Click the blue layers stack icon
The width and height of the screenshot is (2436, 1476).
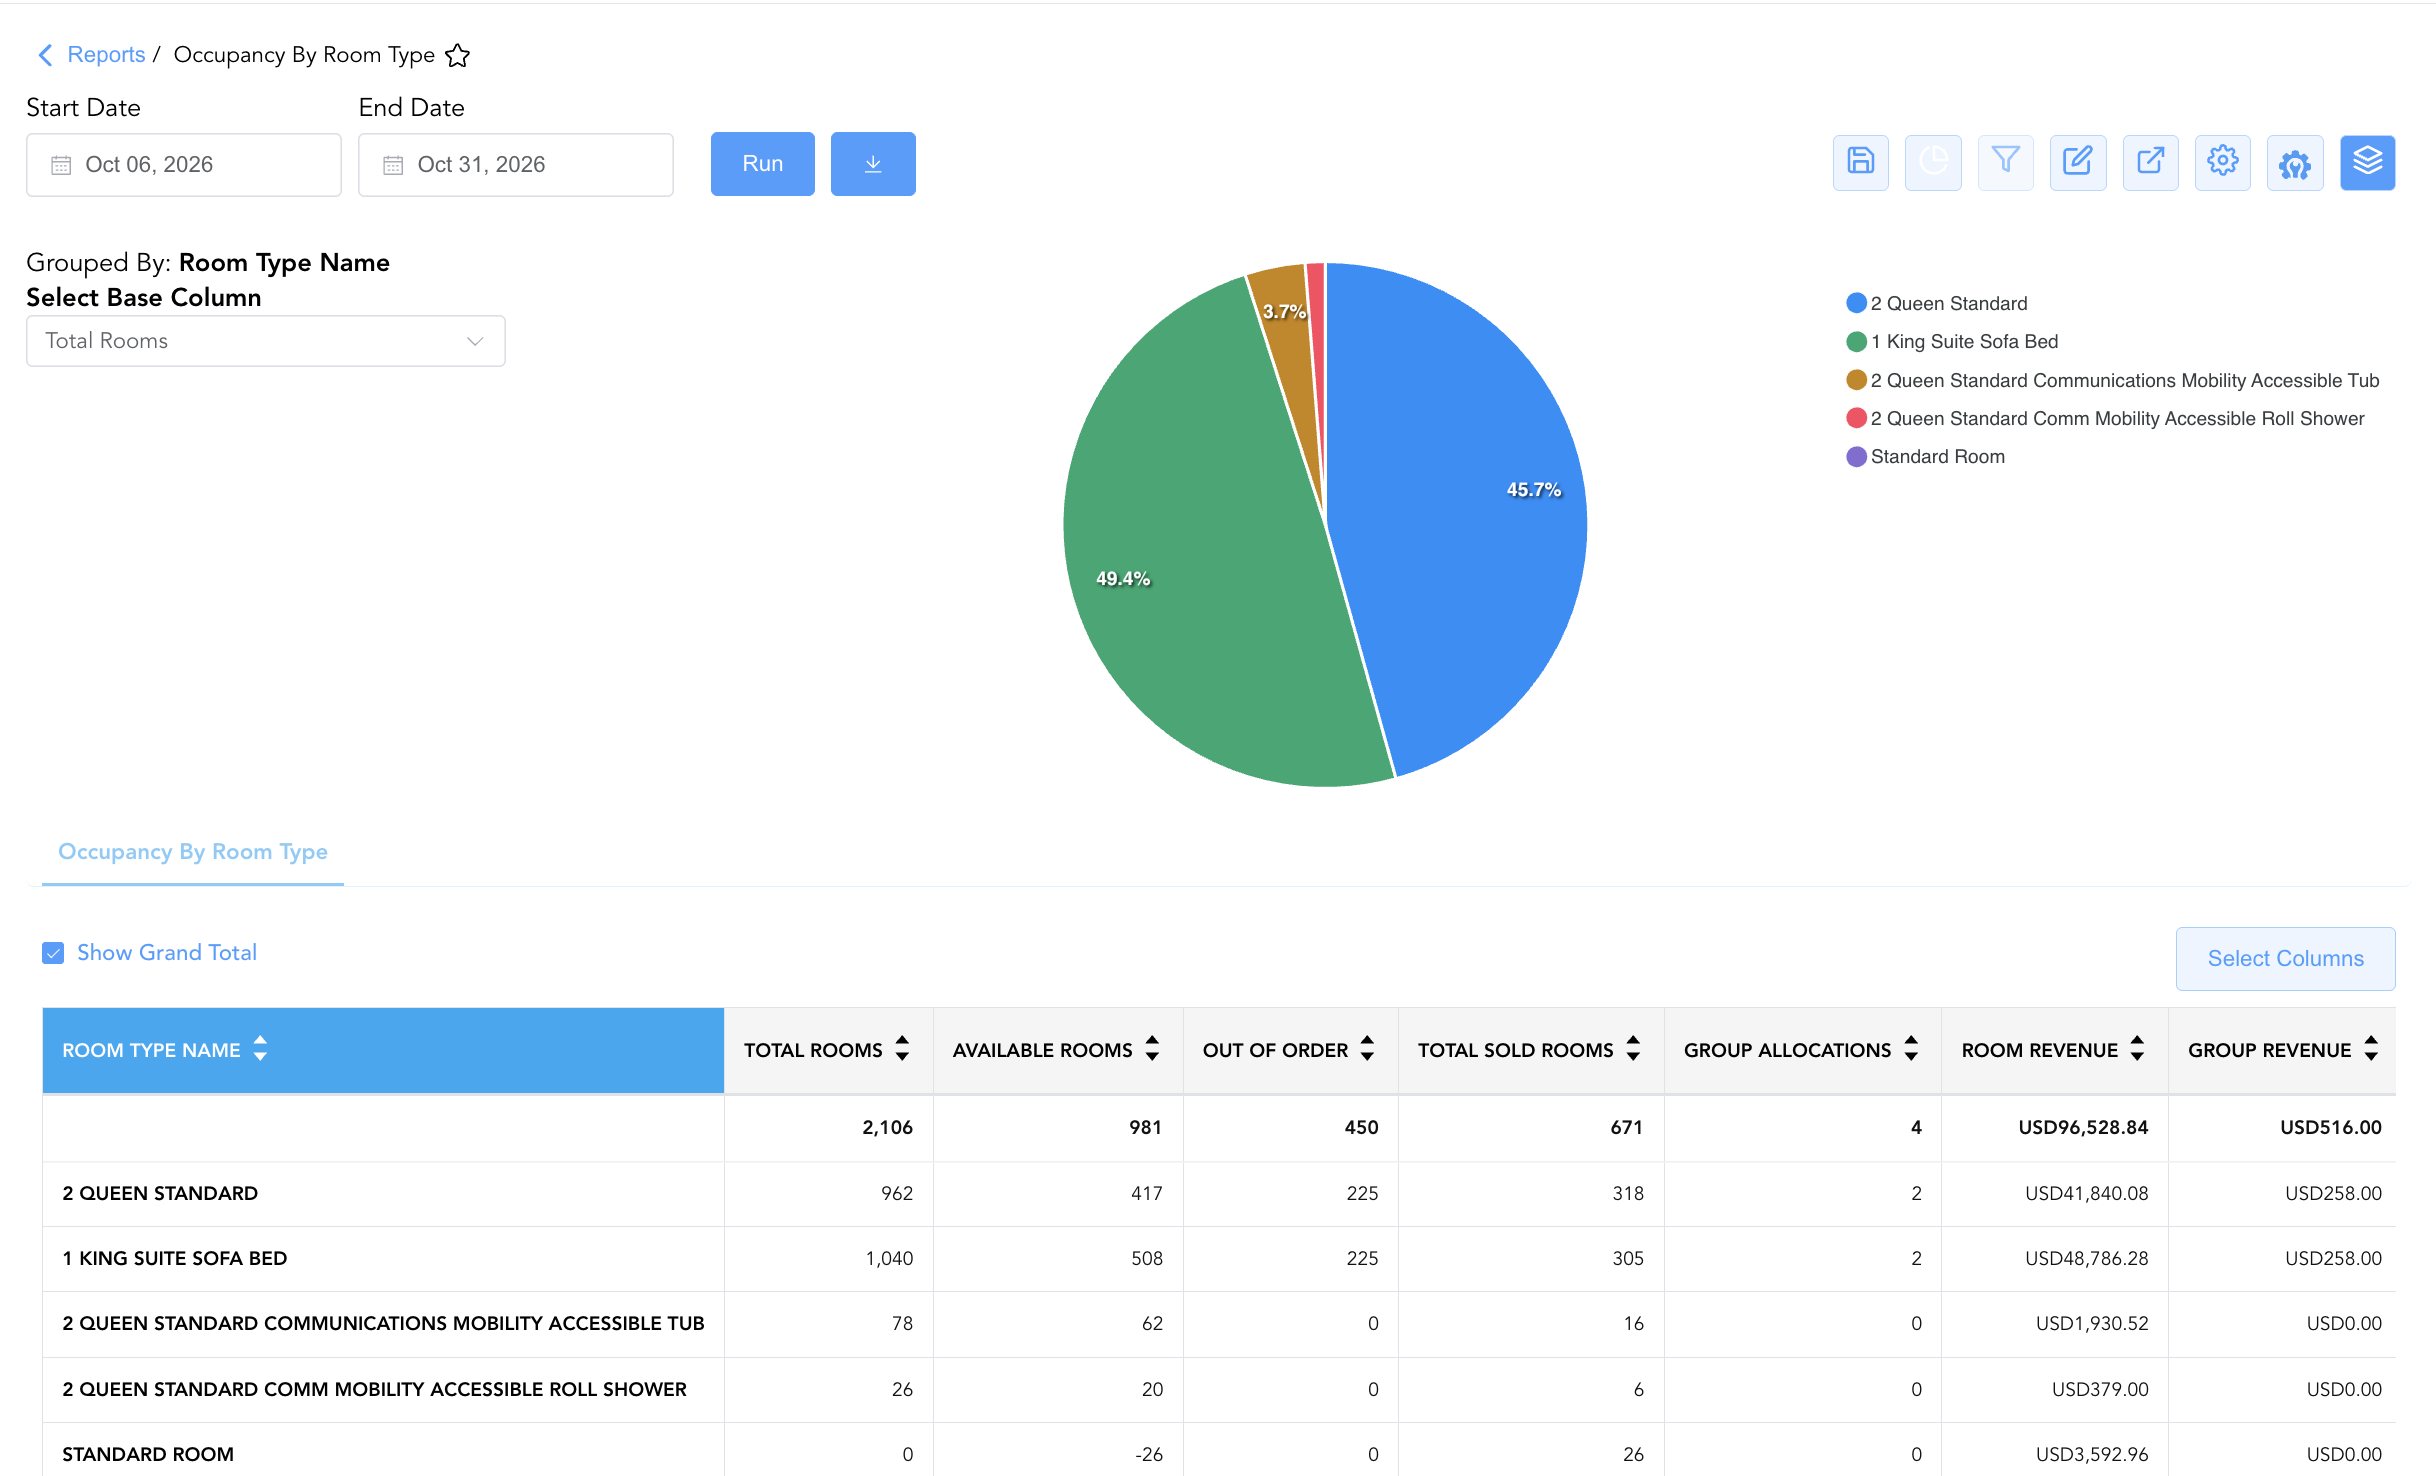[x=2367, y=162]
